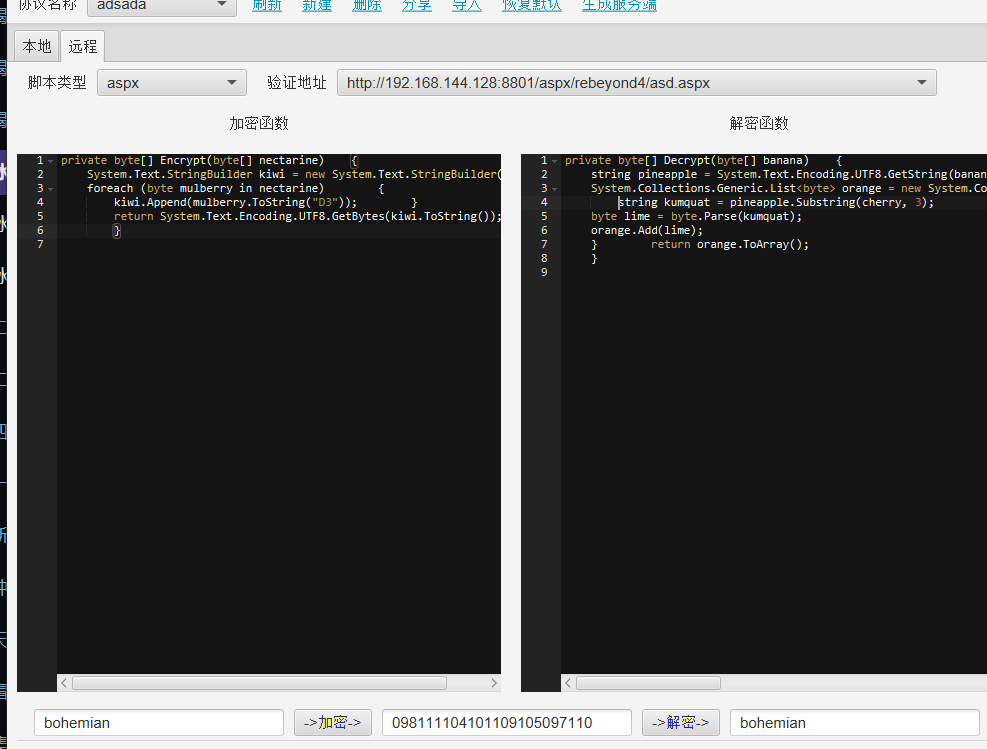
Task: Collapse the Encrypt function fold arrow on line 1
Action: (50, 161)
